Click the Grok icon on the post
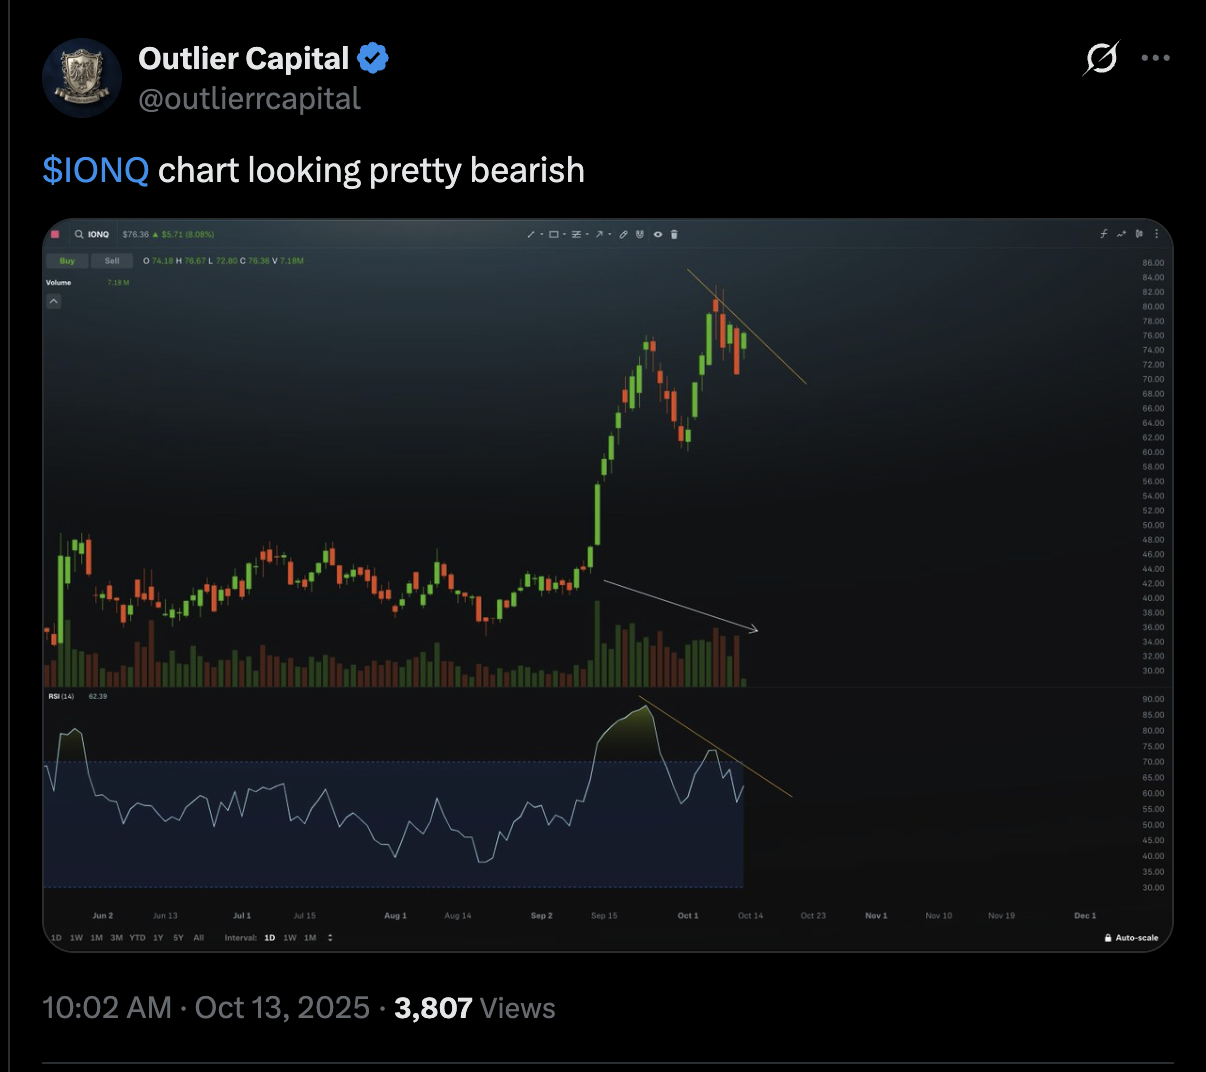 tap(1101, 58)
